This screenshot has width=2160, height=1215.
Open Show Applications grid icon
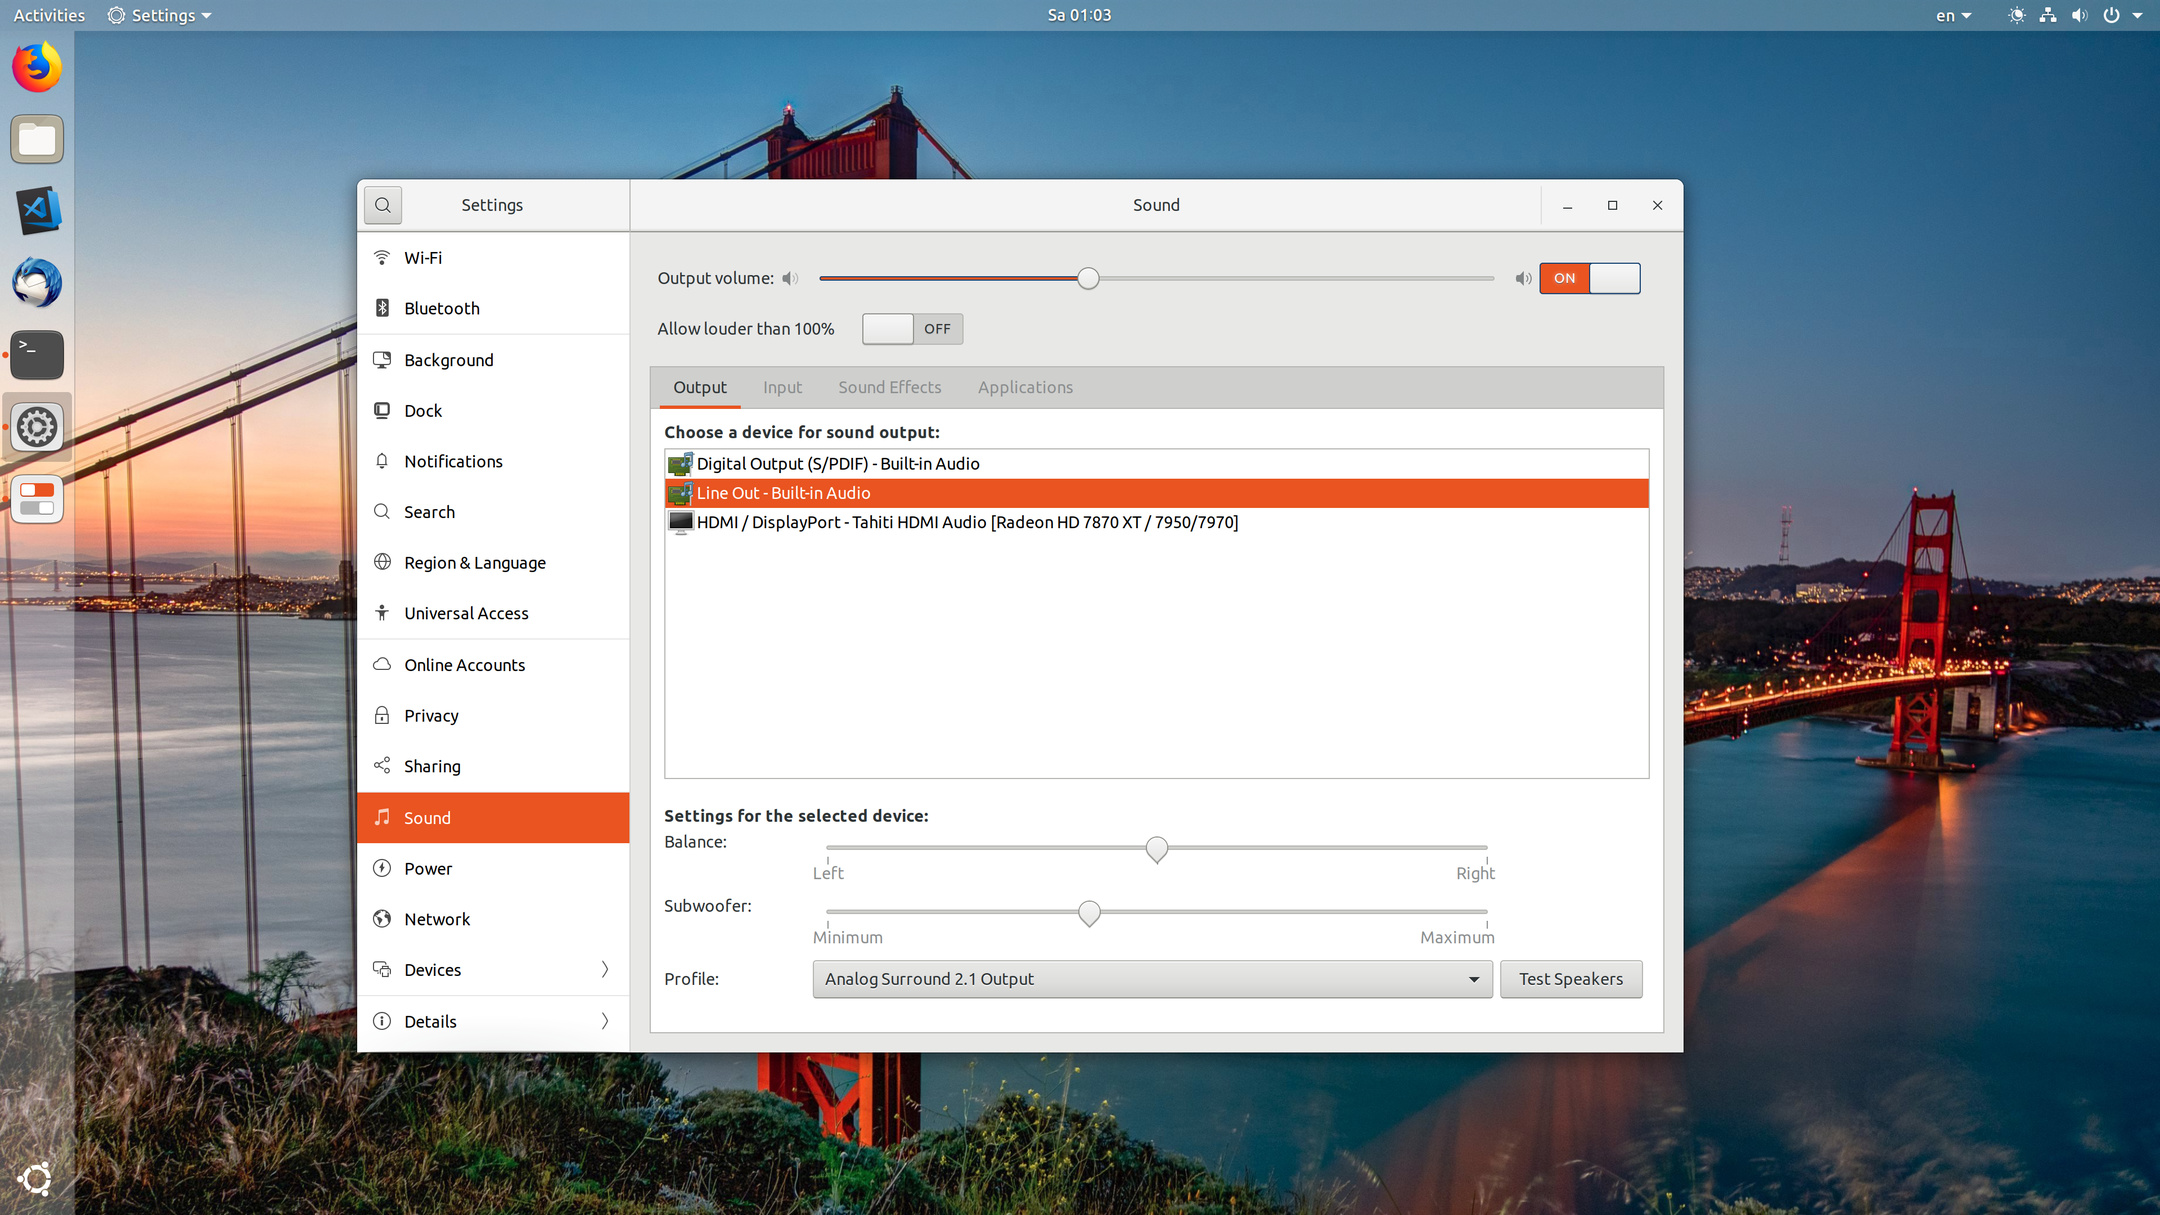37,1179
